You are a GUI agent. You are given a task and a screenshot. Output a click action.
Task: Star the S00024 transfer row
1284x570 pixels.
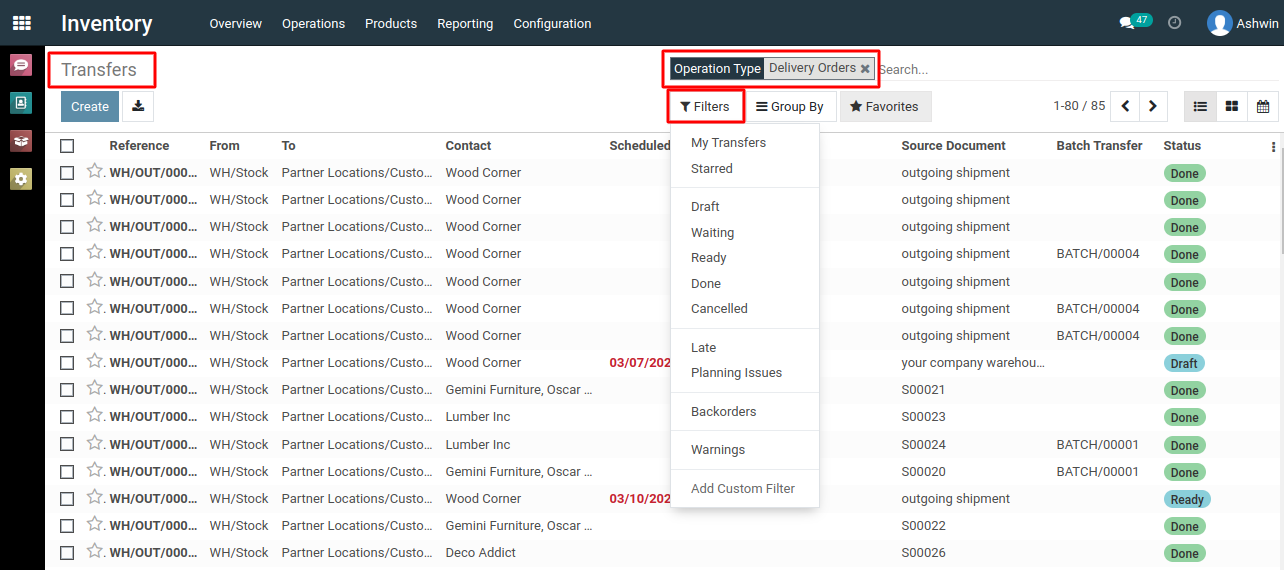(x=95, y=443)
